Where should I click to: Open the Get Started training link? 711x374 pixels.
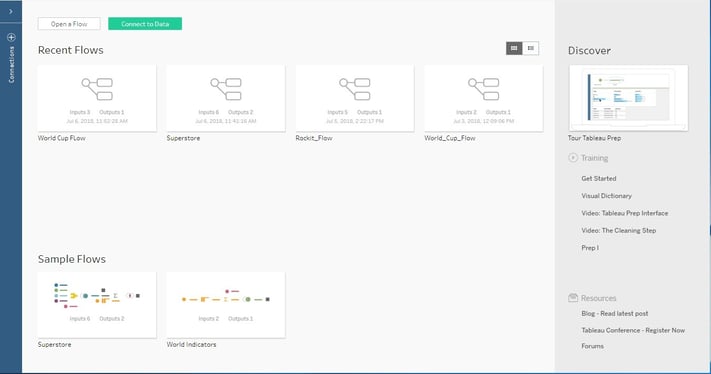coord(599,179)
